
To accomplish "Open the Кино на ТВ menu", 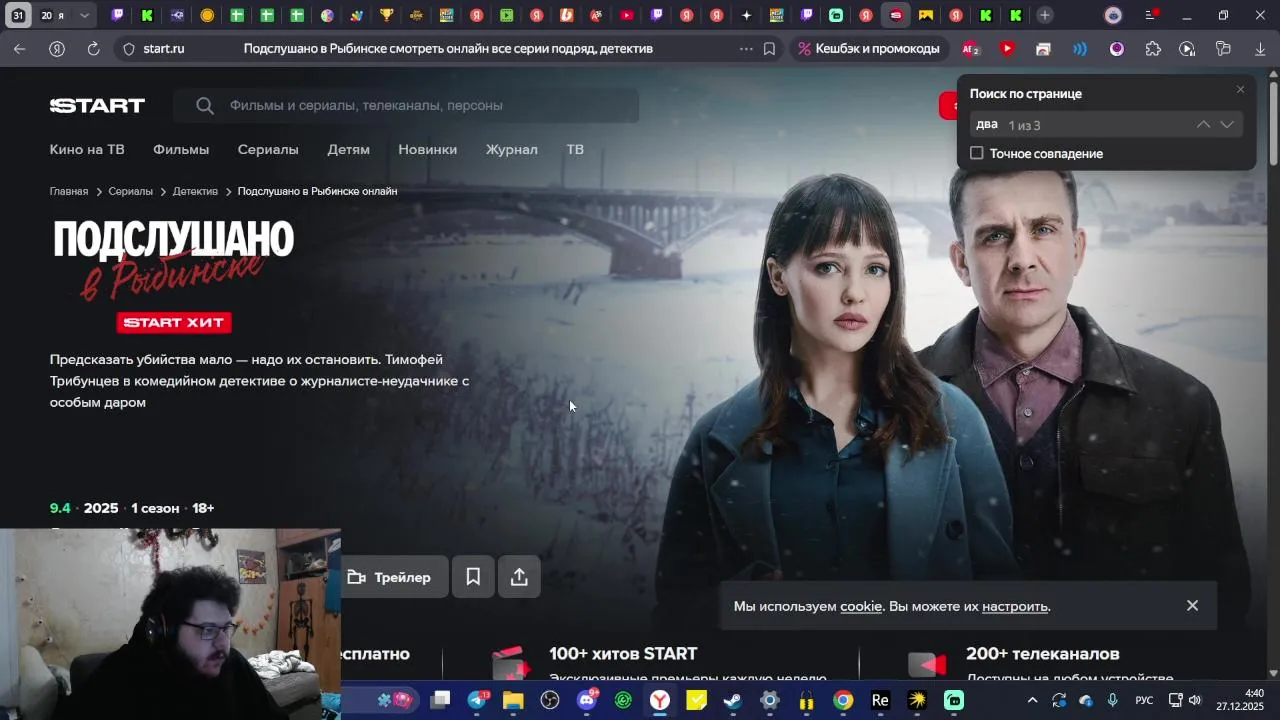I will tap(87, 149).
